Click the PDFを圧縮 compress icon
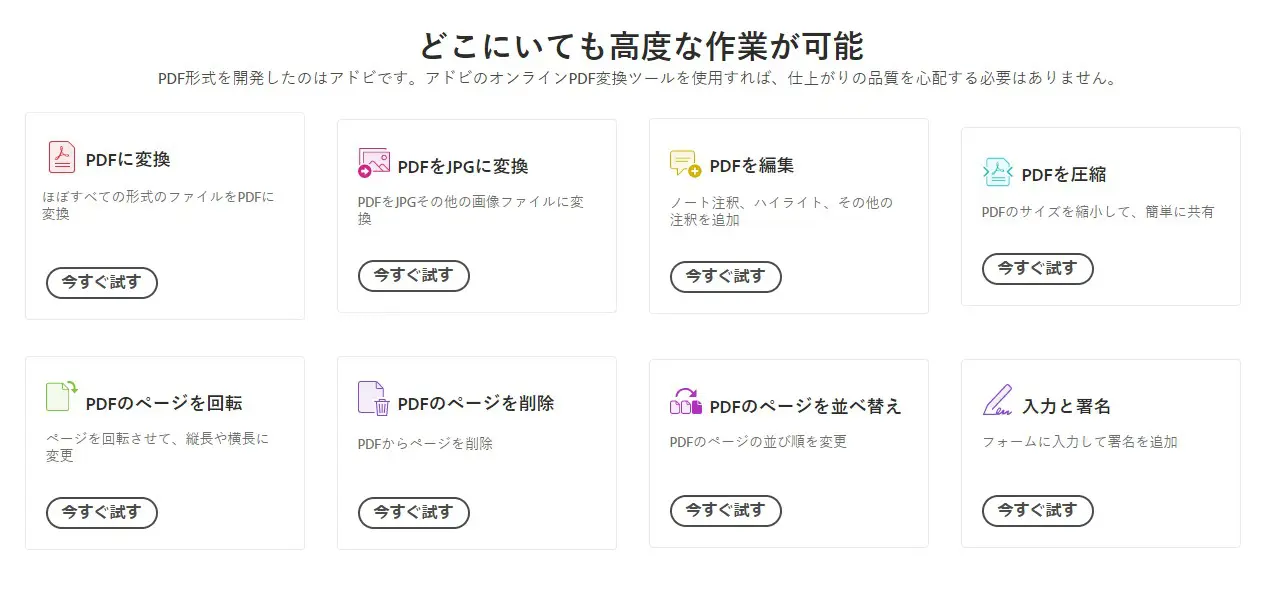Viewport: 1262px width, 589px height. (x=997, y=172)
